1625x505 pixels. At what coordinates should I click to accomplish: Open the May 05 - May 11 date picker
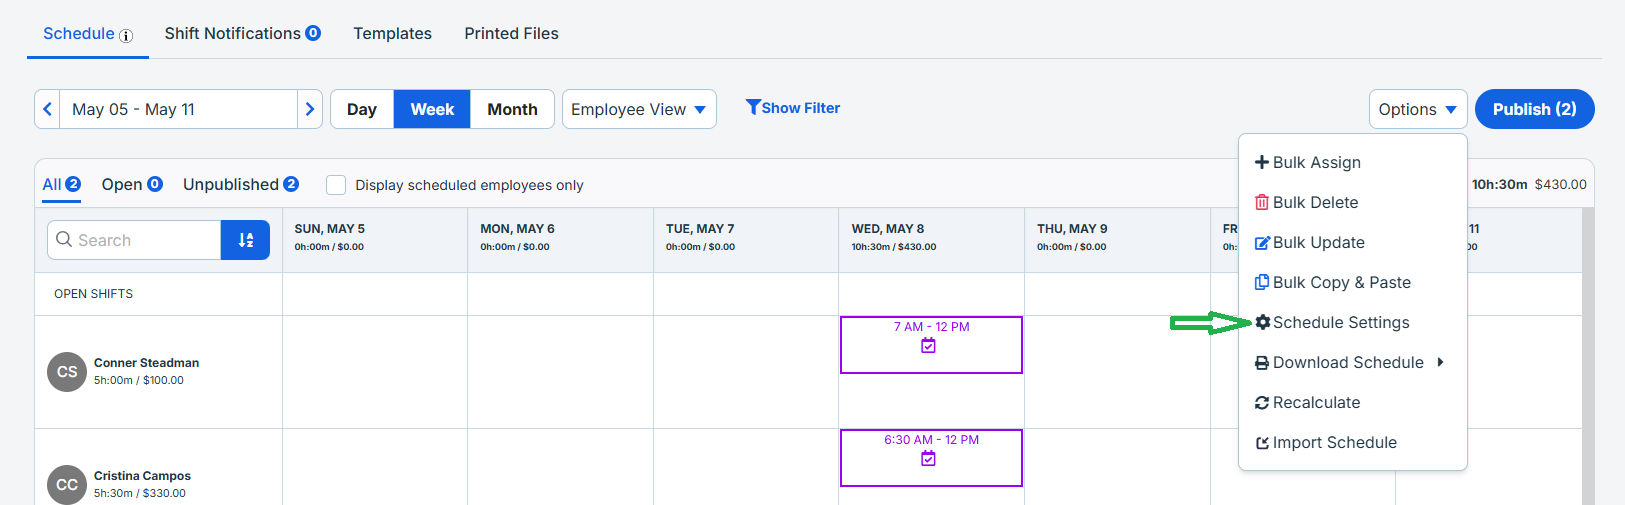(179, 109)
